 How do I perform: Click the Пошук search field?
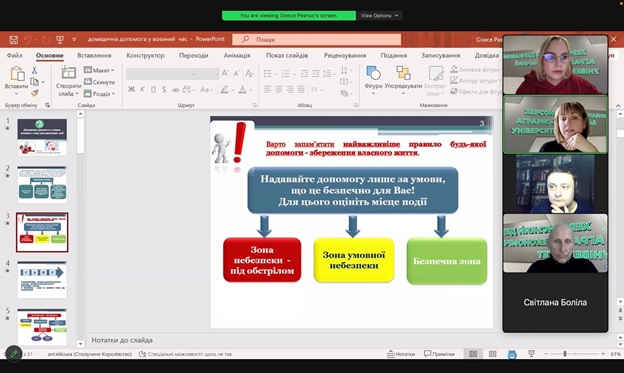click(316, 39)
